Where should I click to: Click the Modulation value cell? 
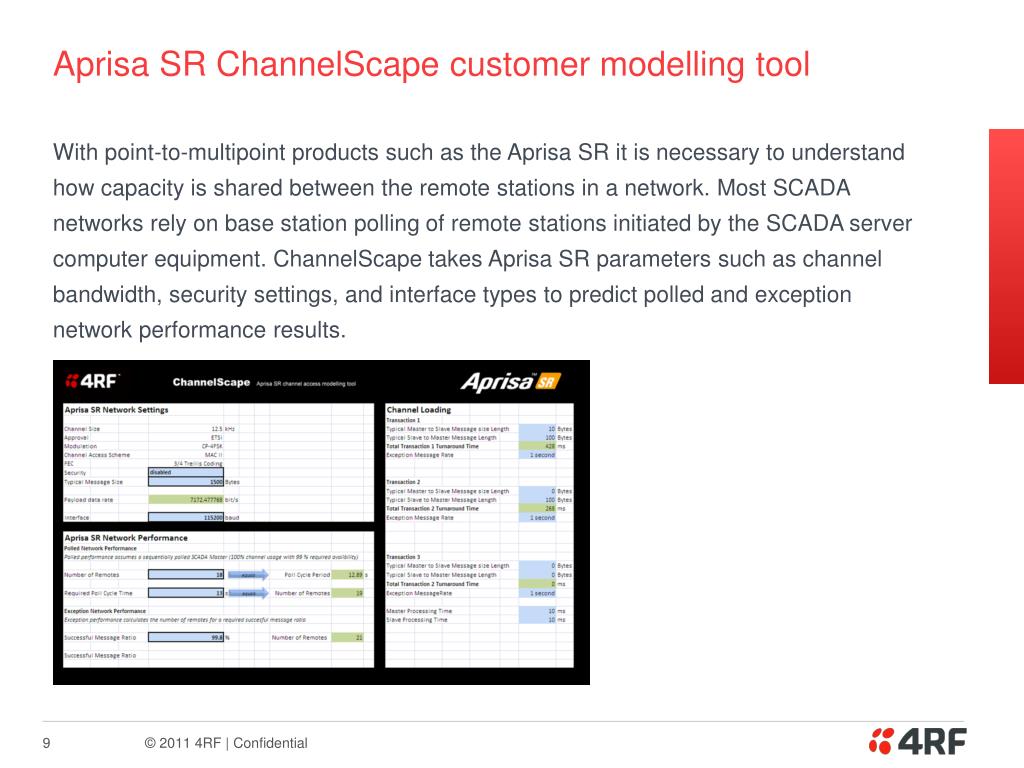(212, 446)
